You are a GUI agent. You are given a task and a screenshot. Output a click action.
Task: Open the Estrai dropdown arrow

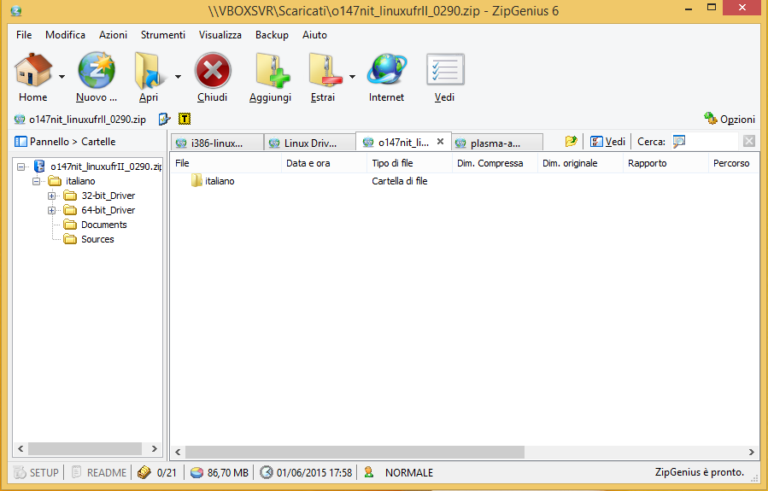(x=352, y=76)
